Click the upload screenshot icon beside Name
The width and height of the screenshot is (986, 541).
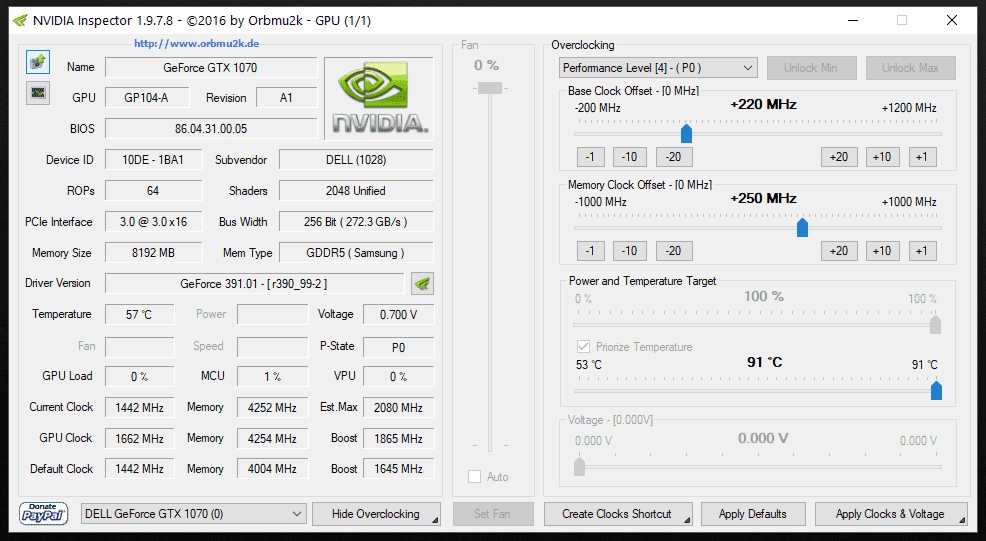tap(38, 62)
